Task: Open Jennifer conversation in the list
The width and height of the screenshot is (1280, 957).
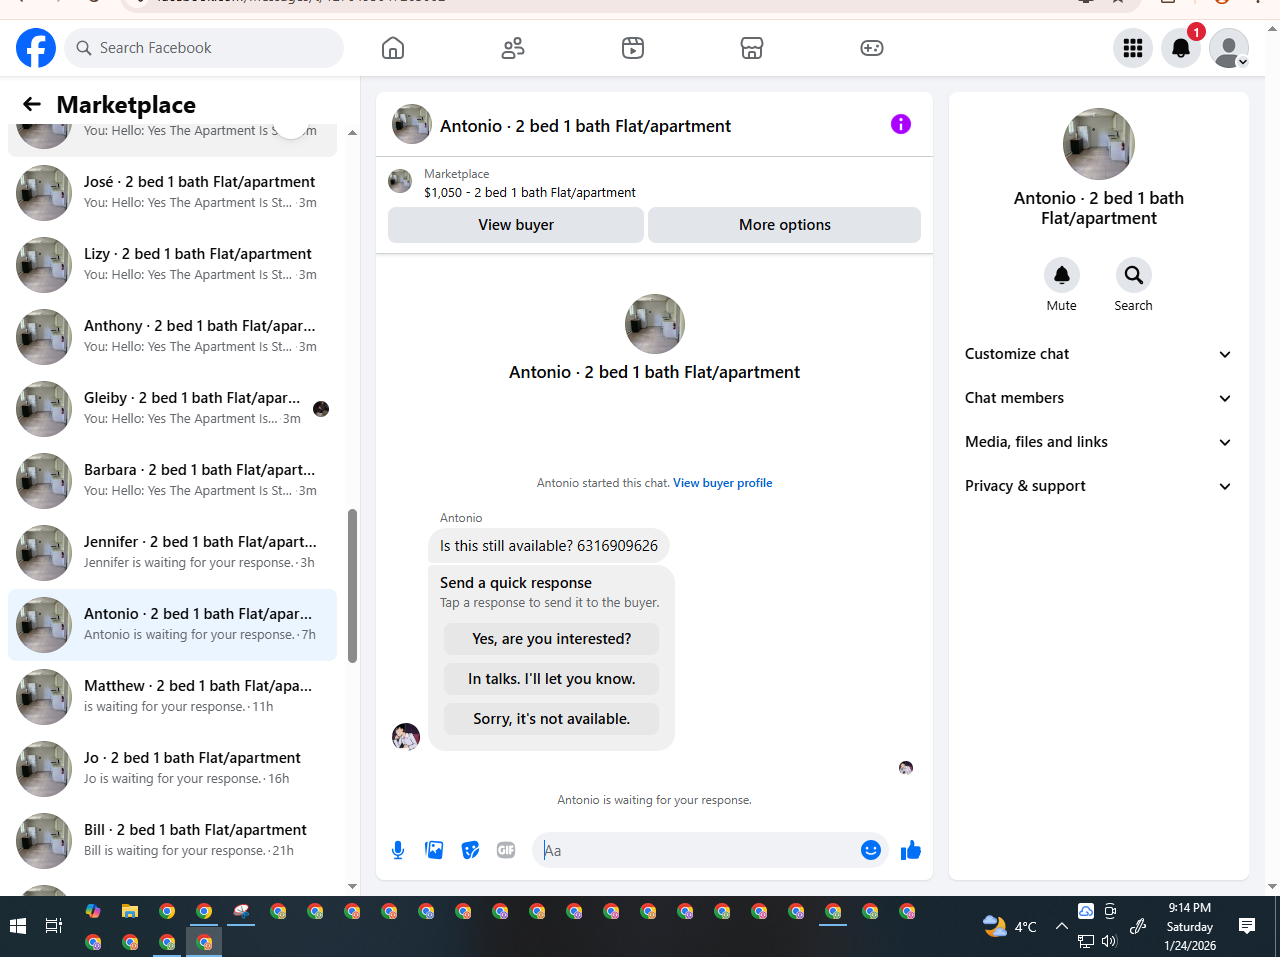Action: (x=172, y=552)
